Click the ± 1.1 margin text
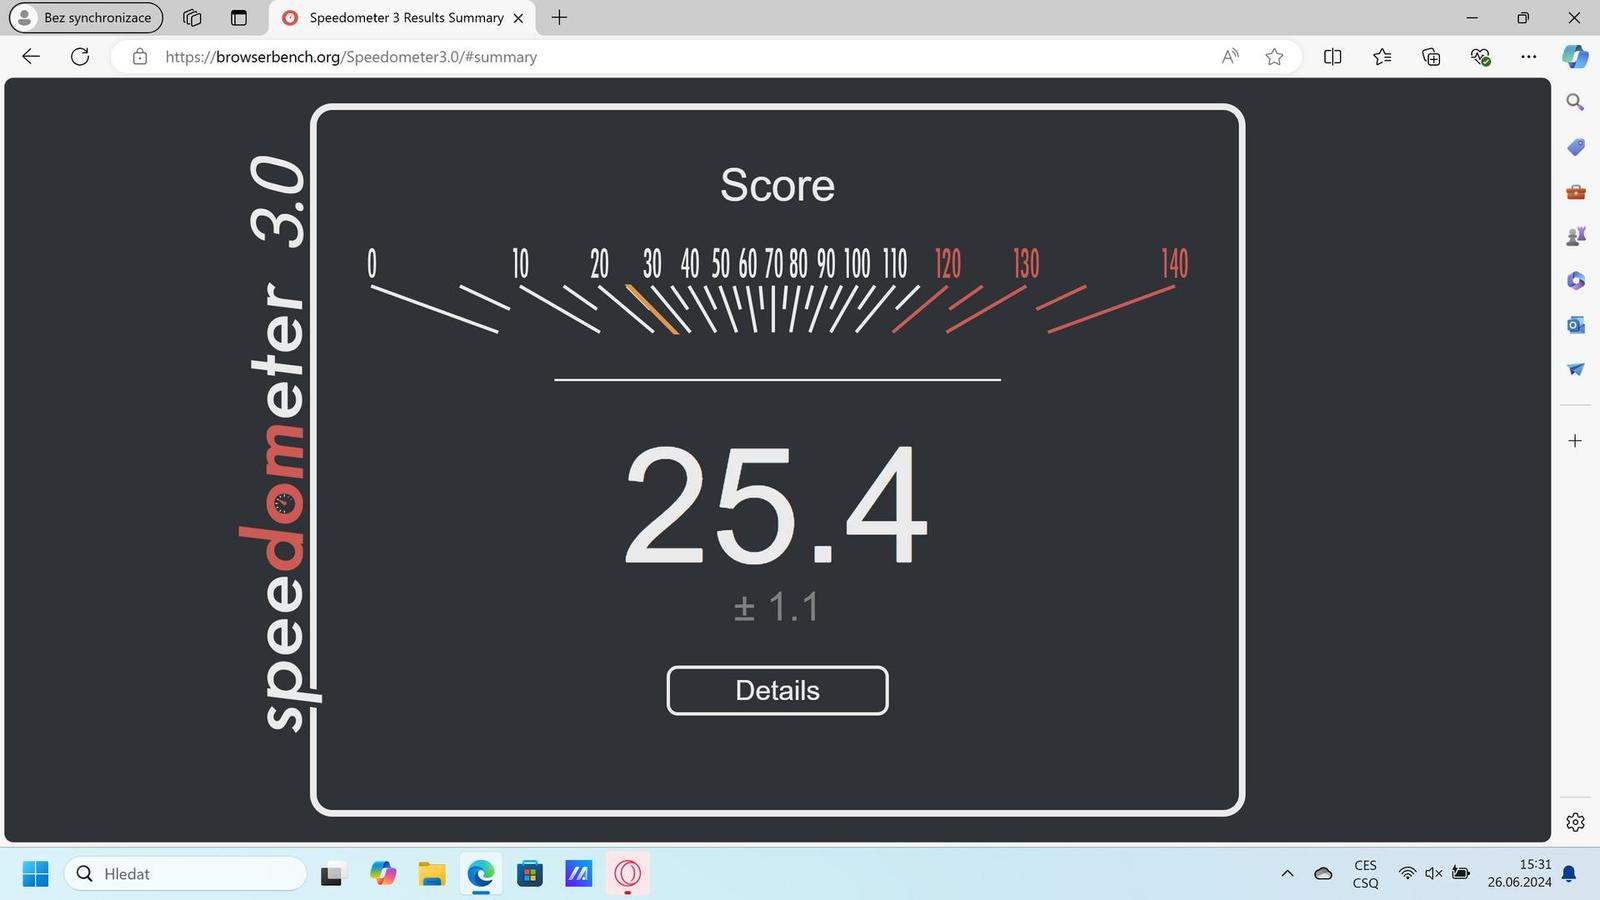Viewport: 1600px width, 900px height. (777, 607)
